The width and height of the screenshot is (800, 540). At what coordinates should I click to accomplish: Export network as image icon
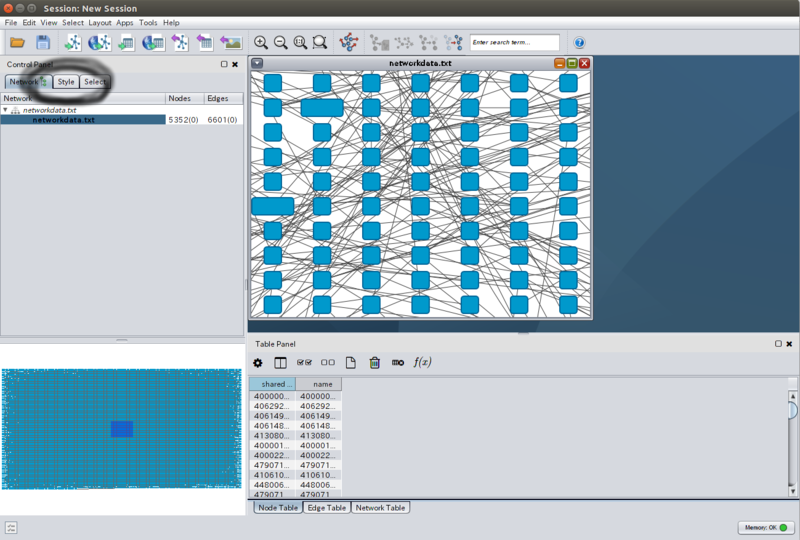click(x=231, y=42)
